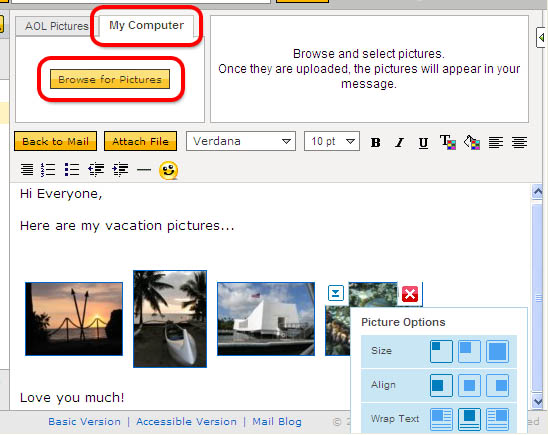Open the Accessible Version link
548x435 pixels.
186,422
